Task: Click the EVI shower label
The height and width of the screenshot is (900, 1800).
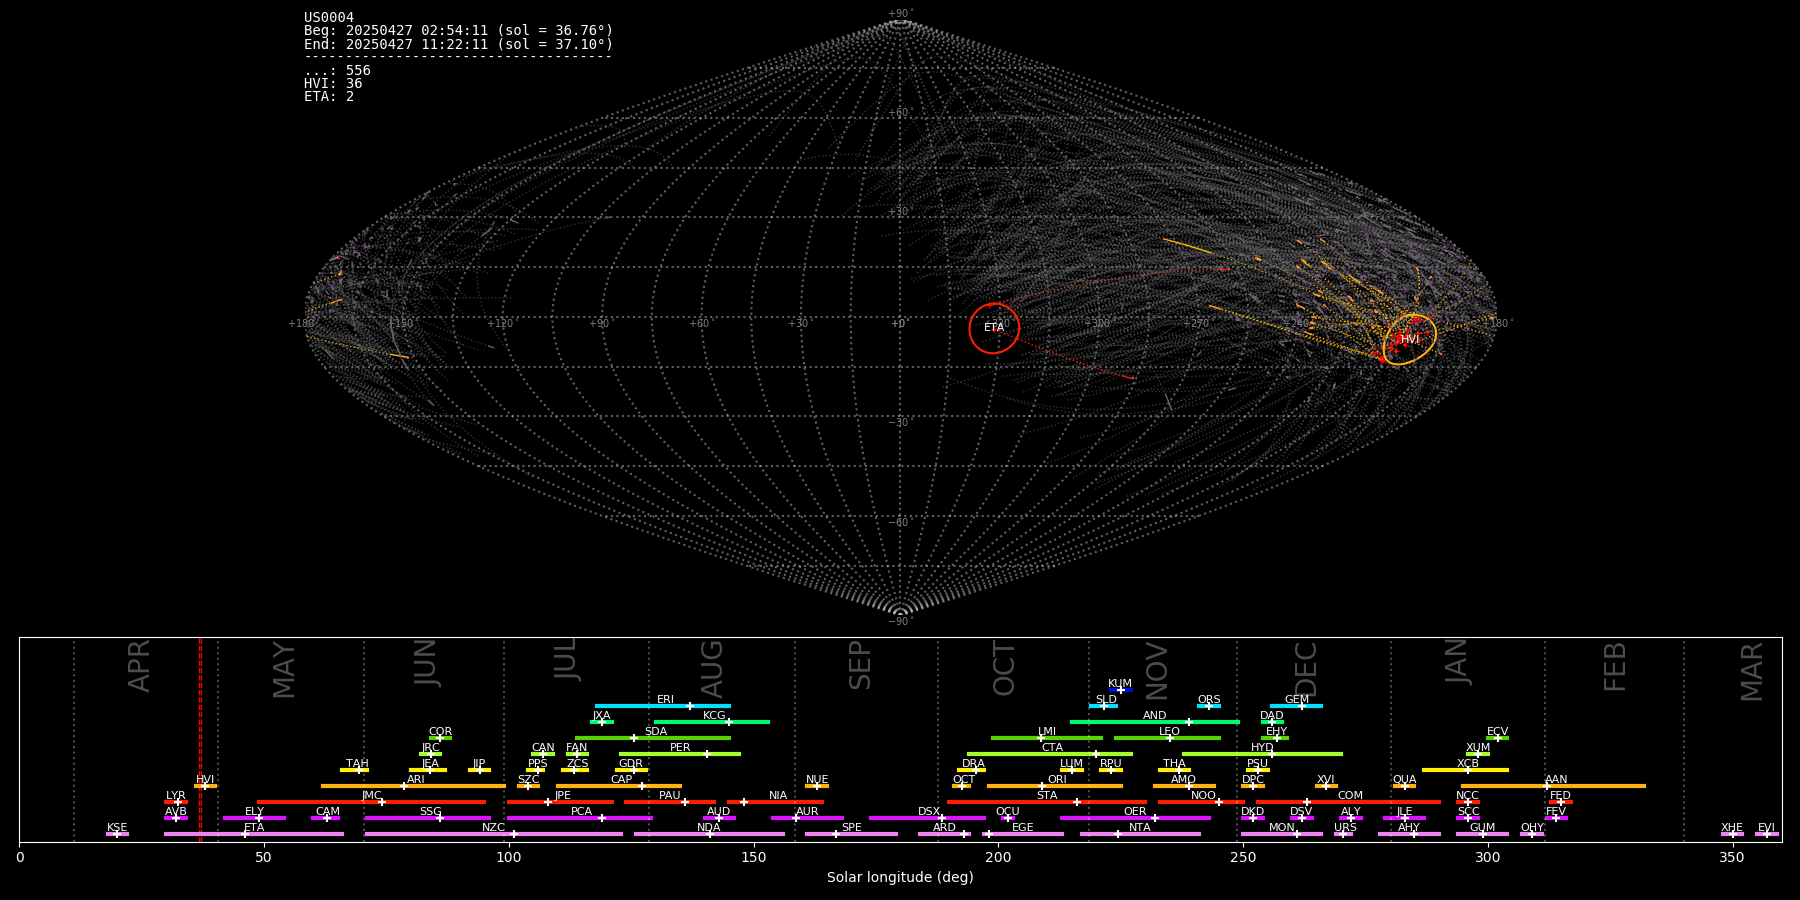Action: point(1767,828)
